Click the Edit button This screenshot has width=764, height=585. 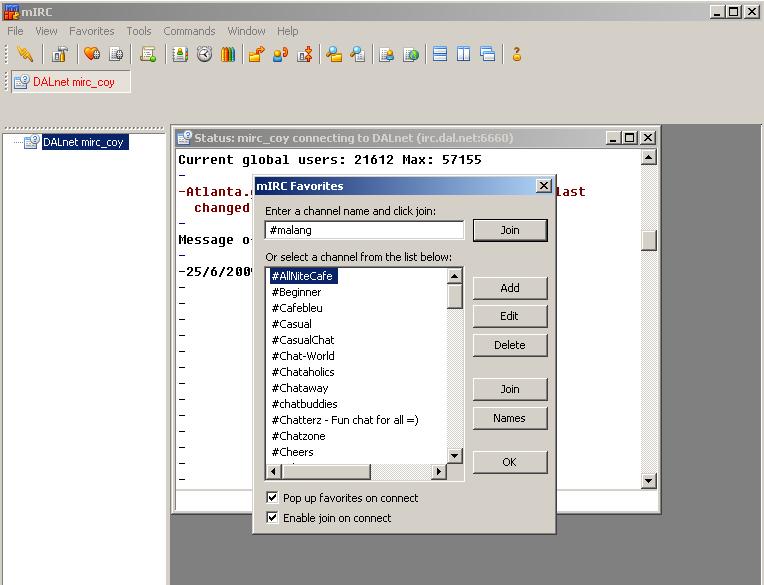click(x=510, y=316)
